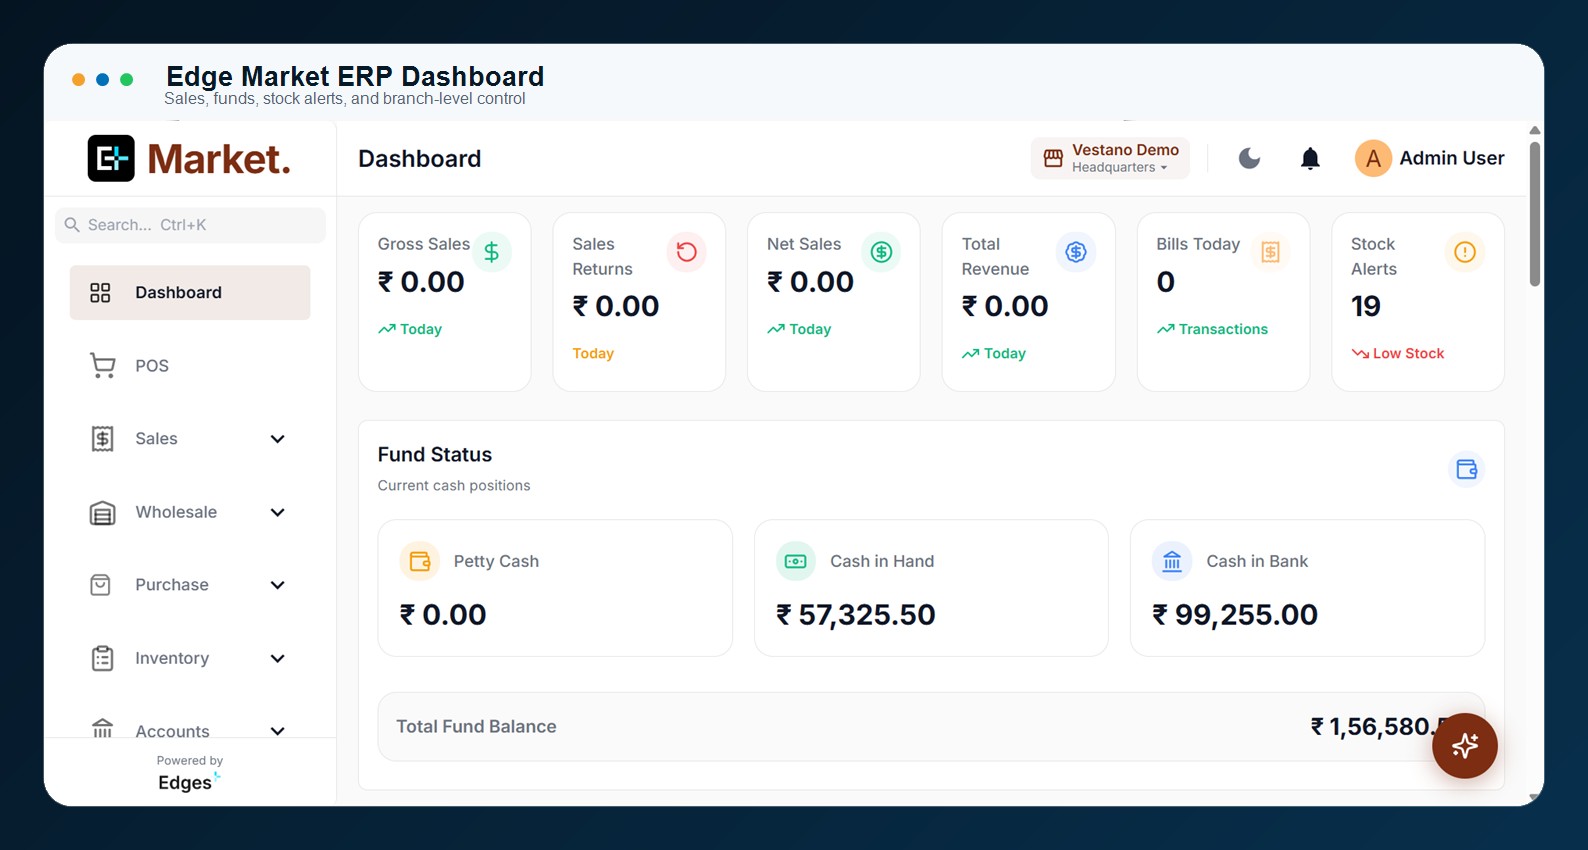Image resolution: width=1588 pixels, height=850 pixels.
Task: Click the Dashboard page title
Action: coord(420,159)
